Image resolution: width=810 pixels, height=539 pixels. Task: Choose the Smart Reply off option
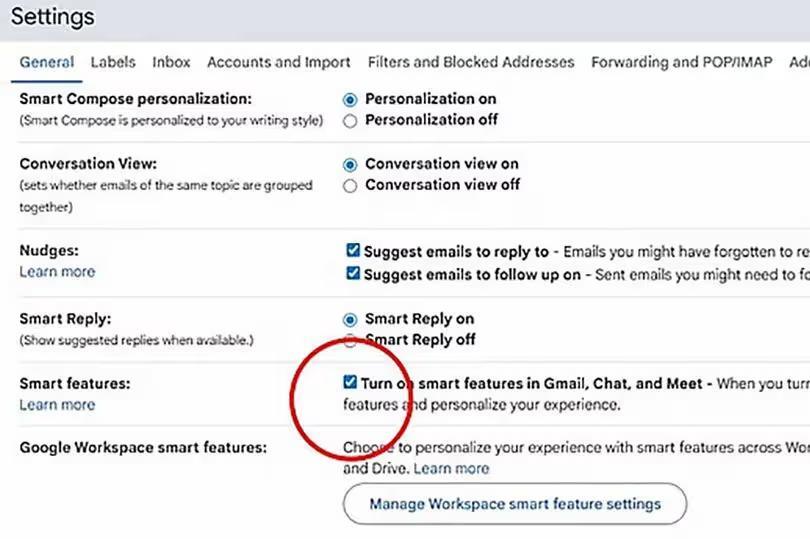click(350, 340)
